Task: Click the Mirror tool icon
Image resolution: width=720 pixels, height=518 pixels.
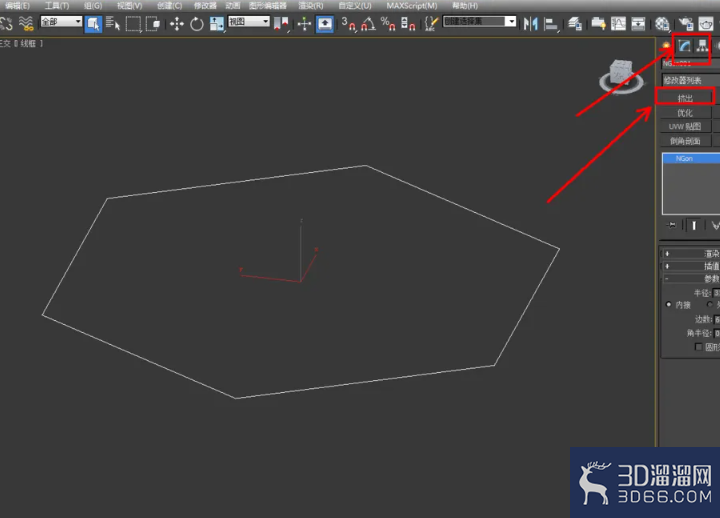Action: click(x=531, y=24)
